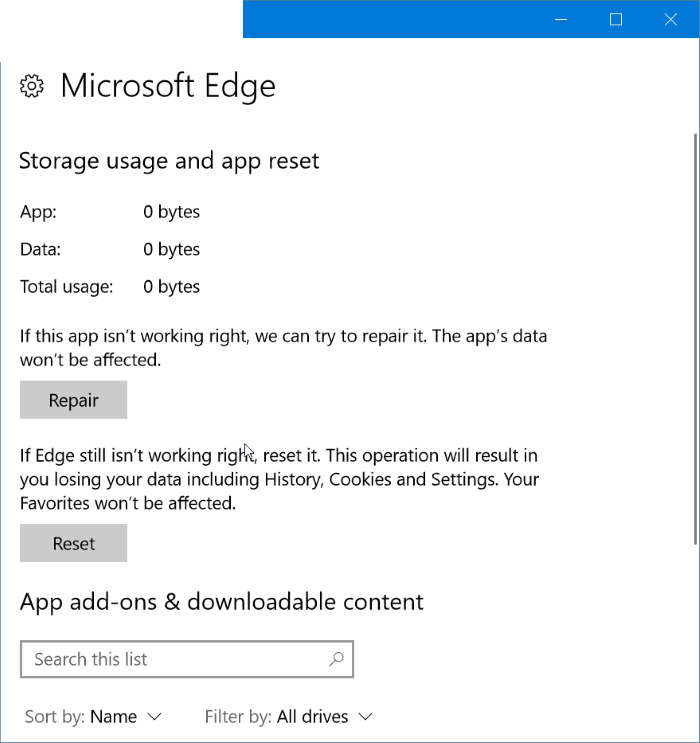700x743 pixels.
Task: Click the repair description text above Repair
Action: pyautogui.click(x=283, y=347)
